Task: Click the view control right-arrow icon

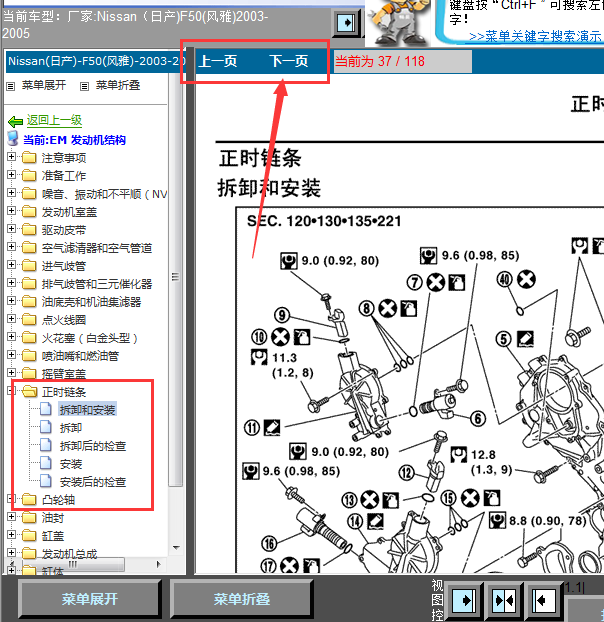Action: pos(464,599)
